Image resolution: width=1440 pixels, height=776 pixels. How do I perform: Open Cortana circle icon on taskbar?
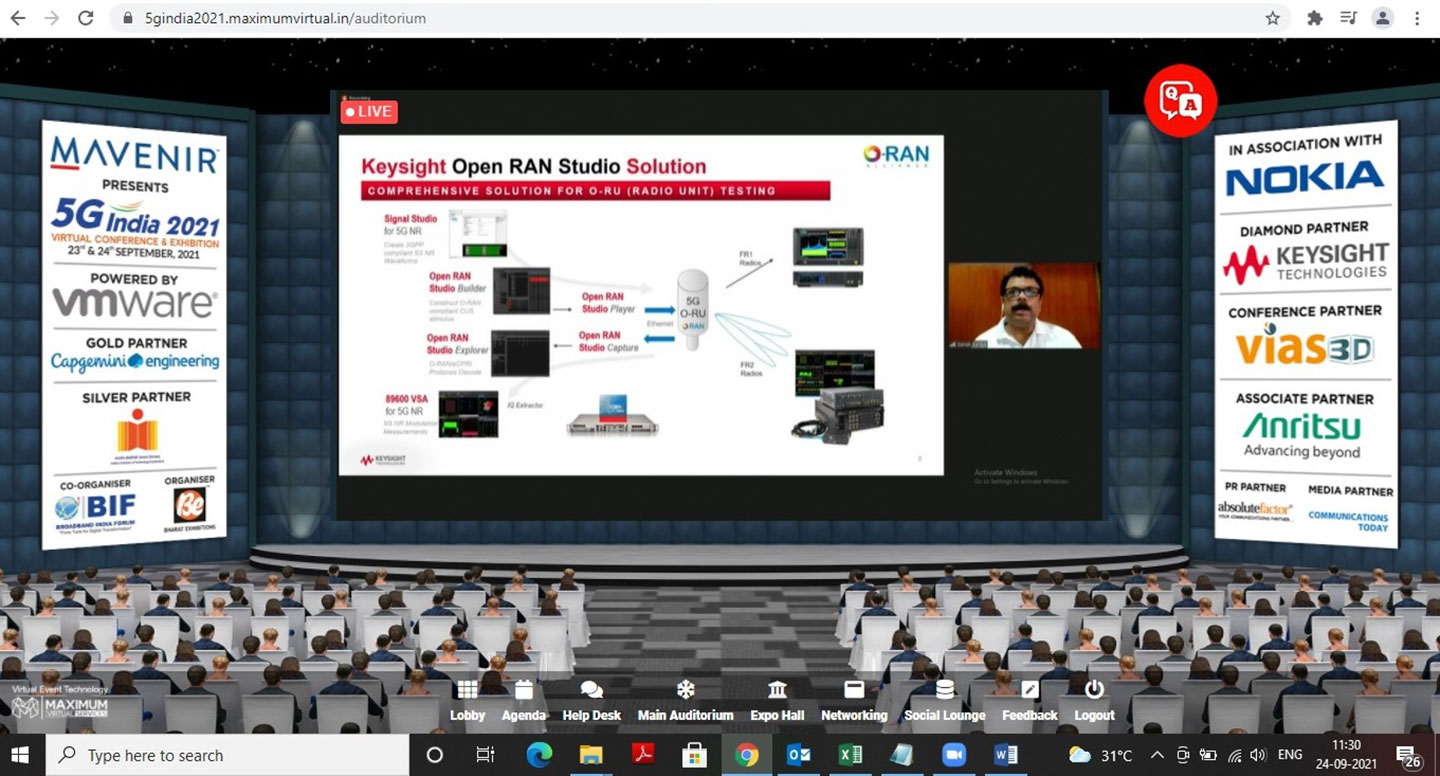434,755
